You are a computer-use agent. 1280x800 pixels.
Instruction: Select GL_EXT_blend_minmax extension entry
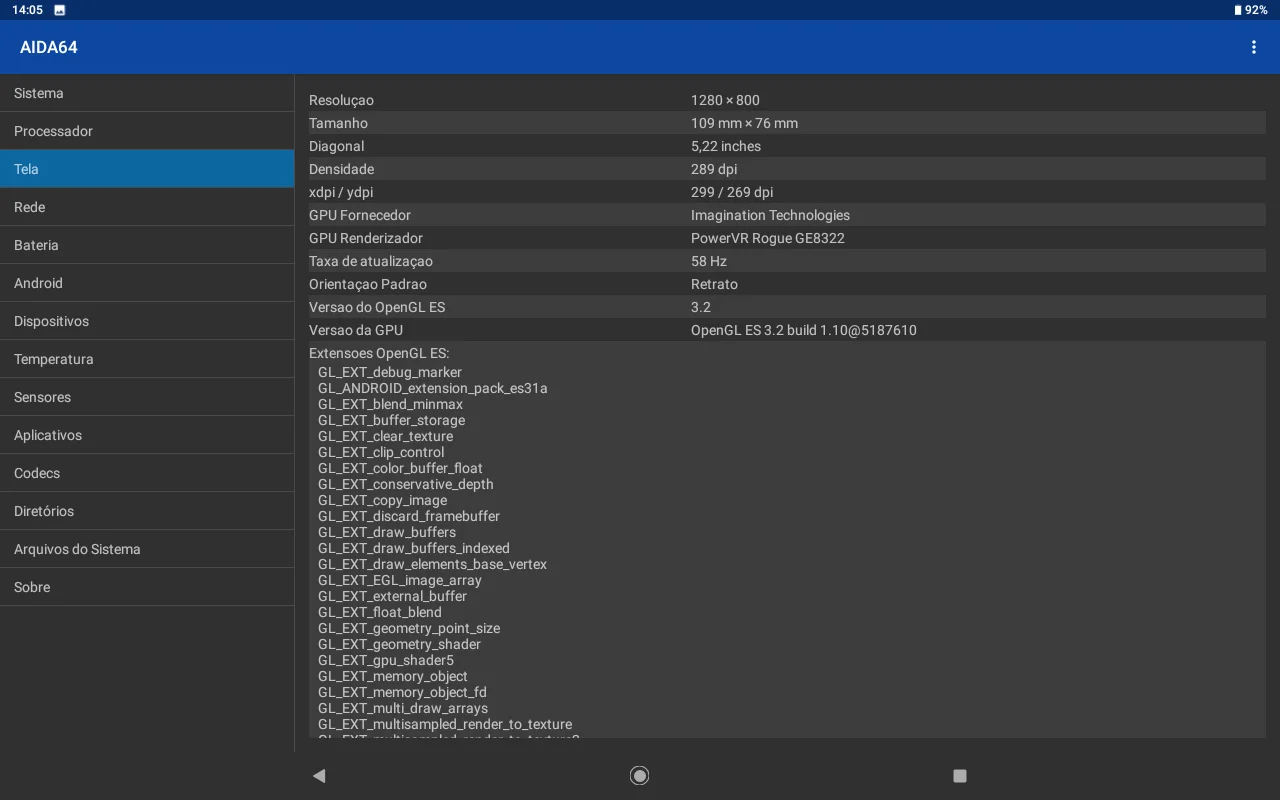pos(391,404)
